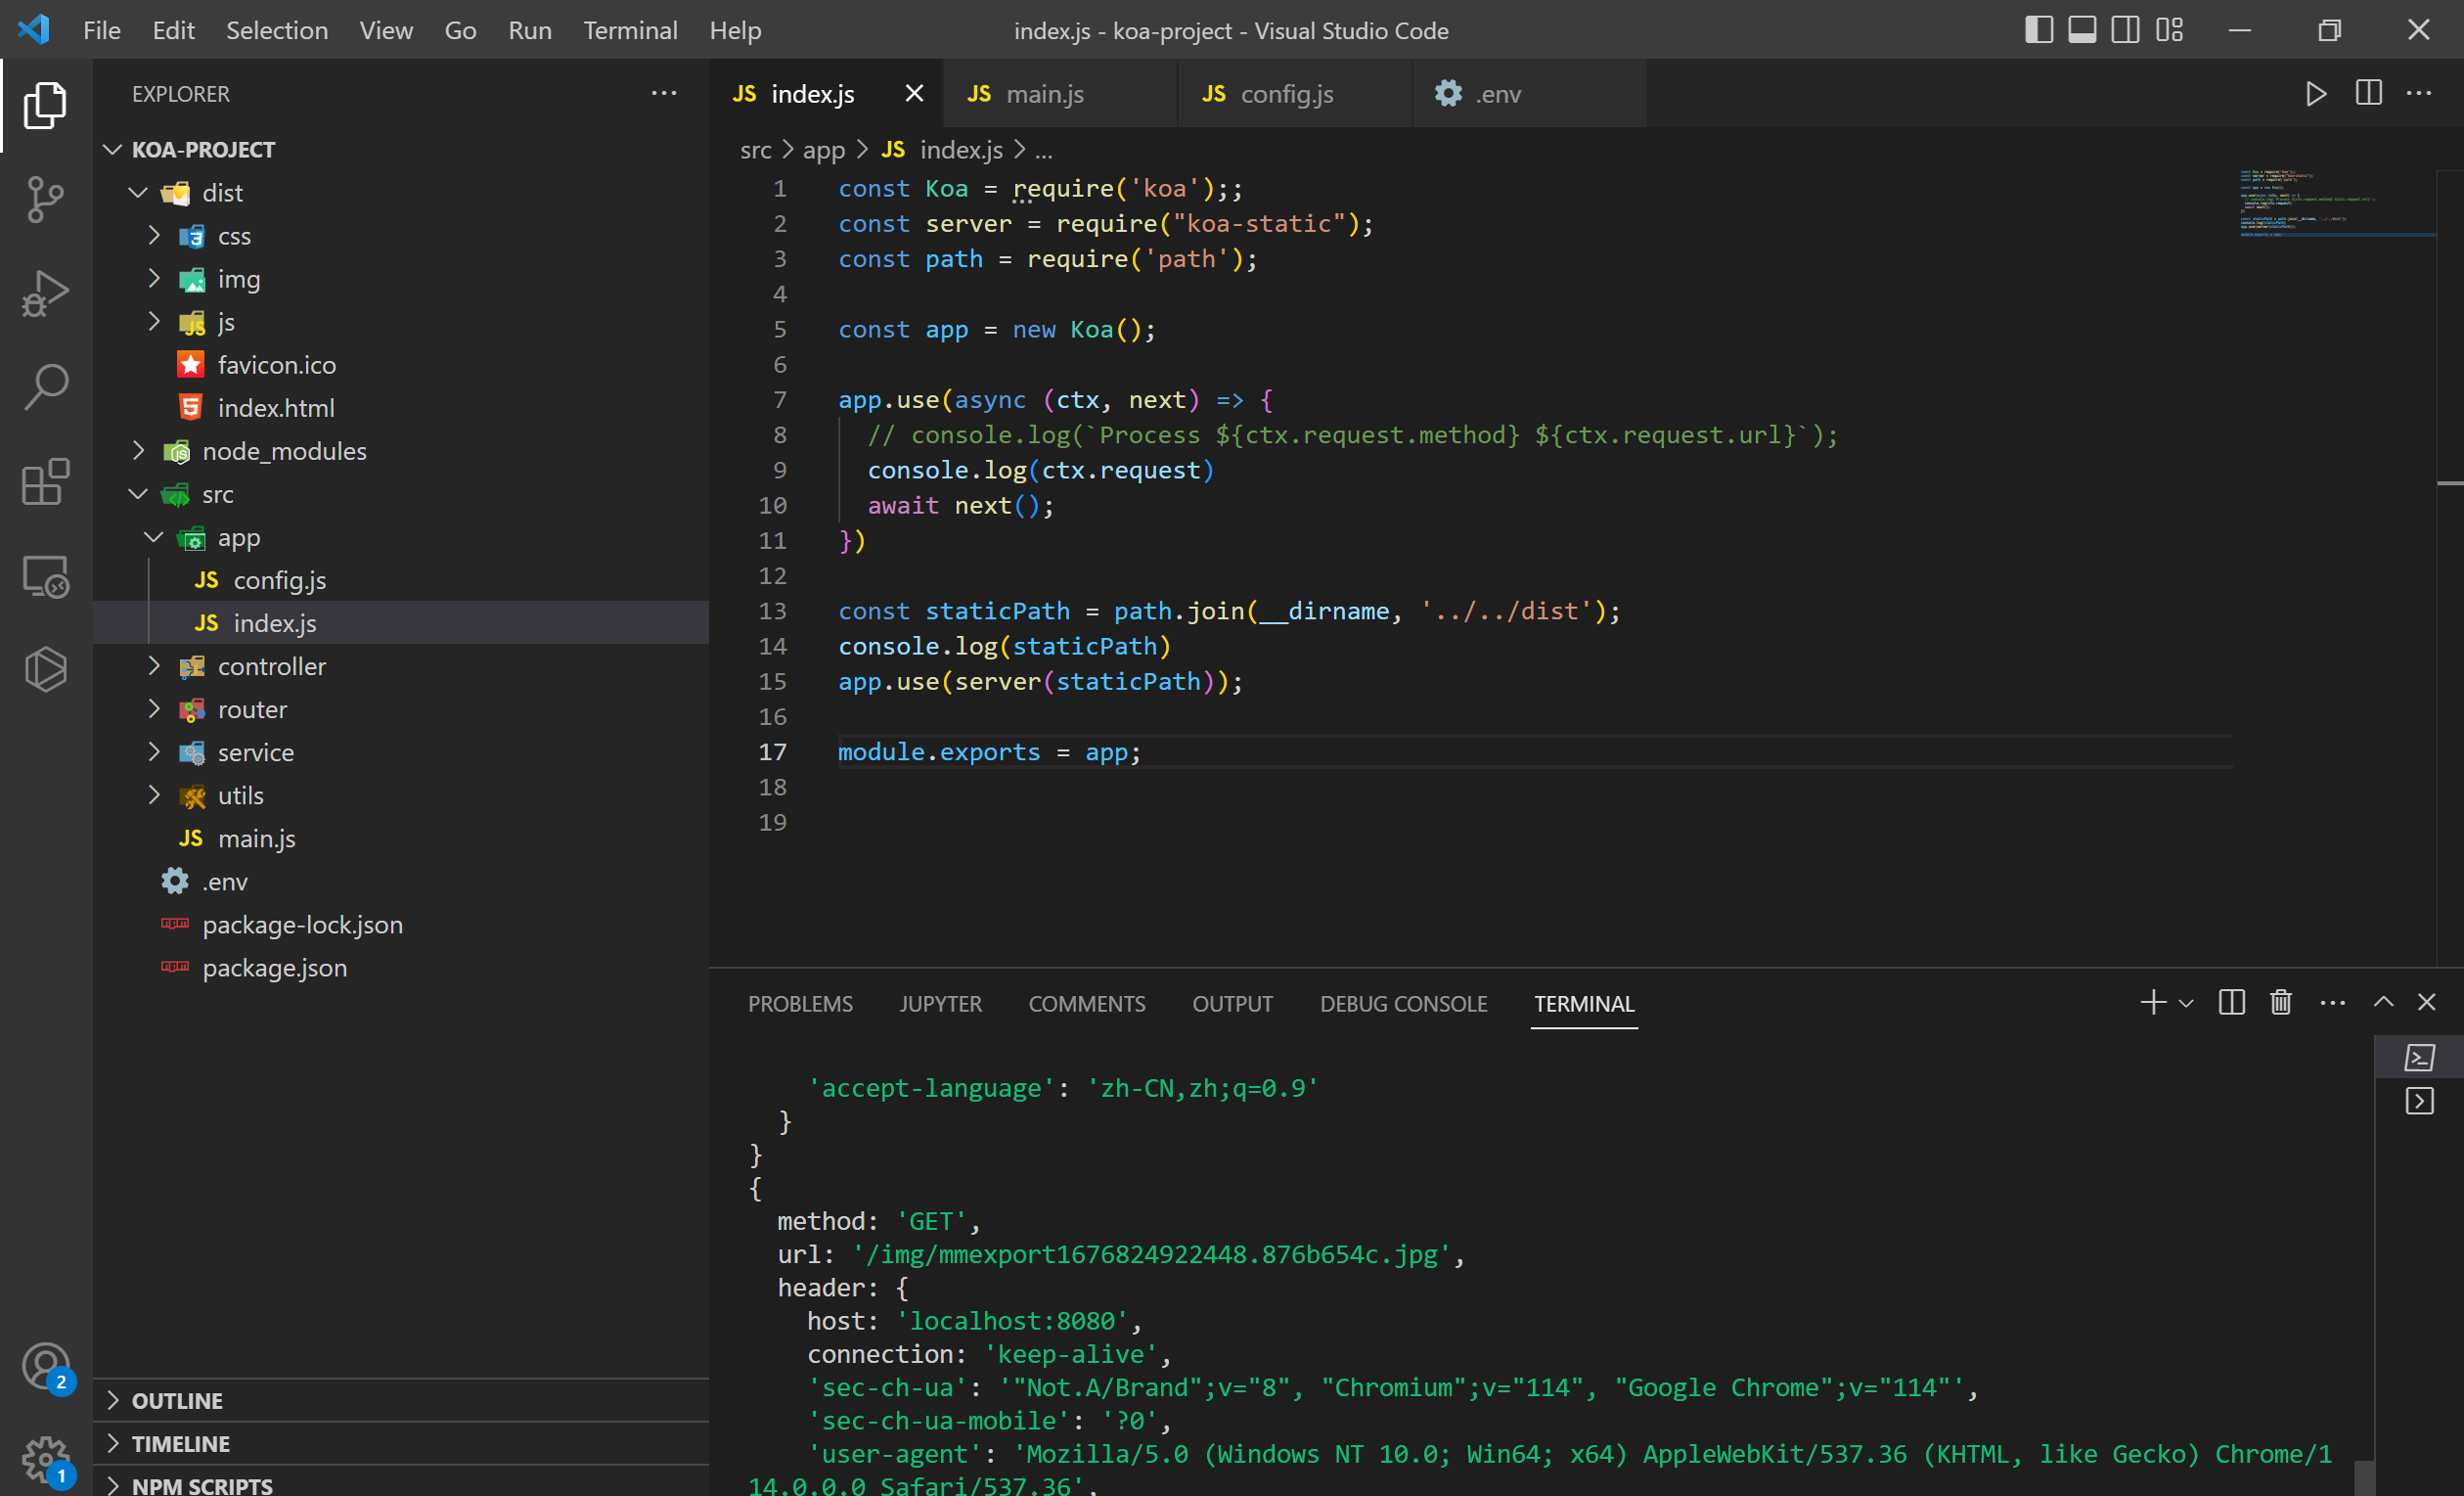Viewport: 2464px width, 1496px height.
Task: Open package-lock.json file
Action: point(401,924)
